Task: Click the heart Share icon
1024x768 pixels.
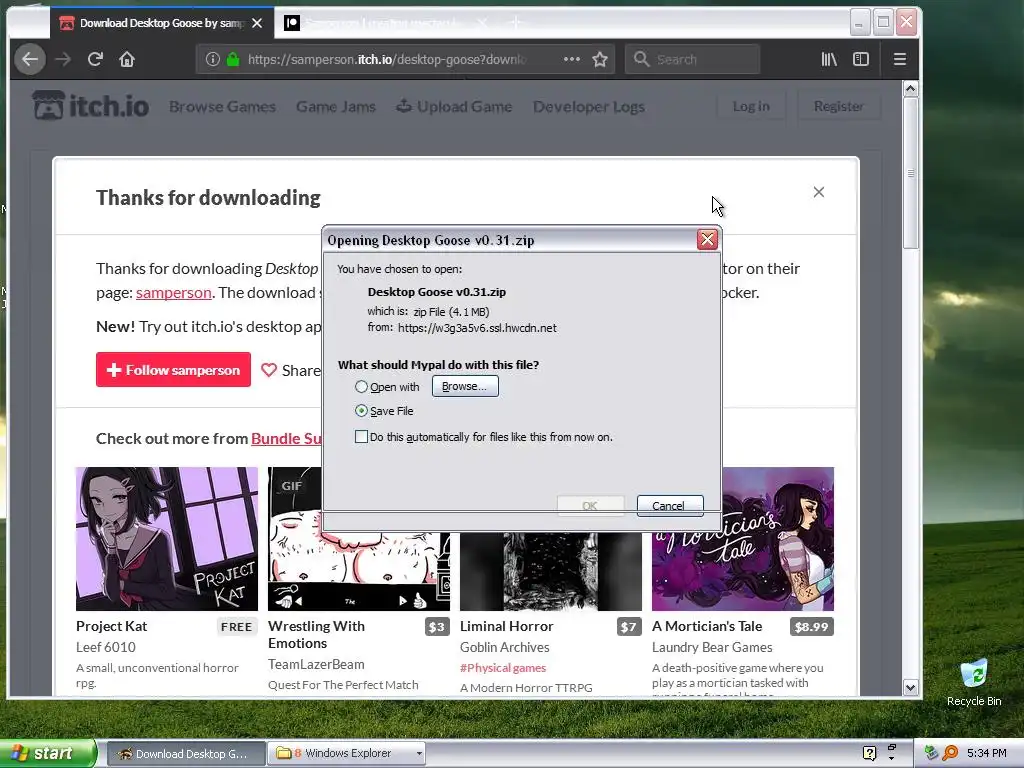Action: 268,370
